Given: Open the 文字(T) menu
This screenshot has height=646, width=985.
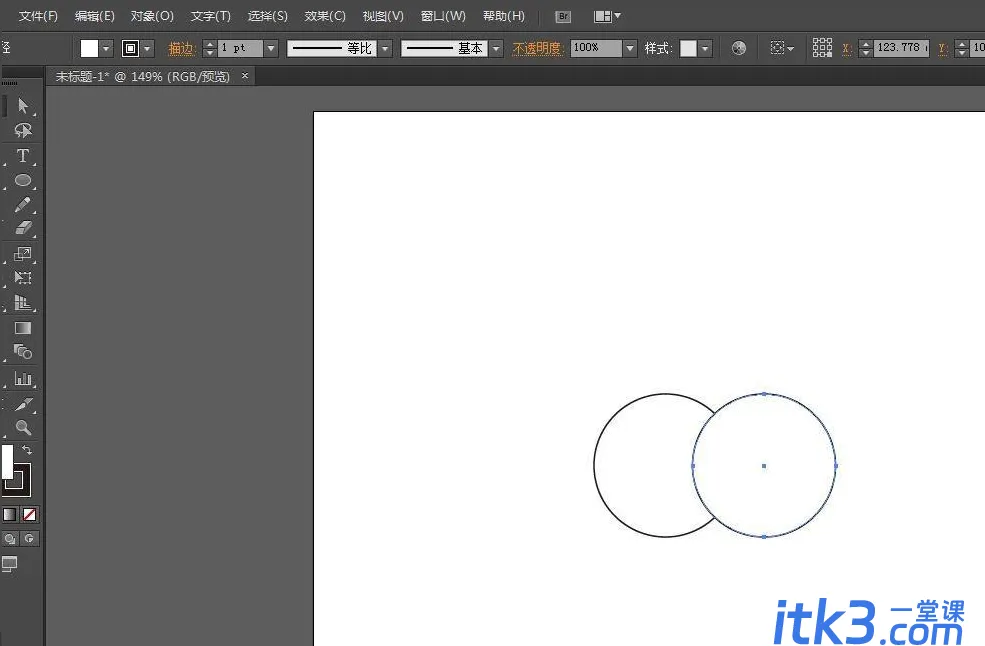Looking at the screenshot, I should point(211,16).
